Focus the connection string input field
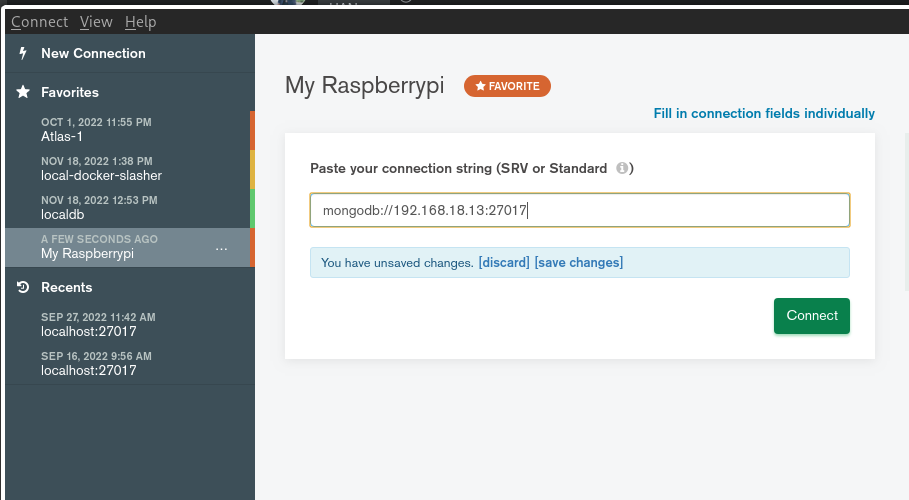The height and width of the screenshot is (500, 909). [x=580, y=210]
